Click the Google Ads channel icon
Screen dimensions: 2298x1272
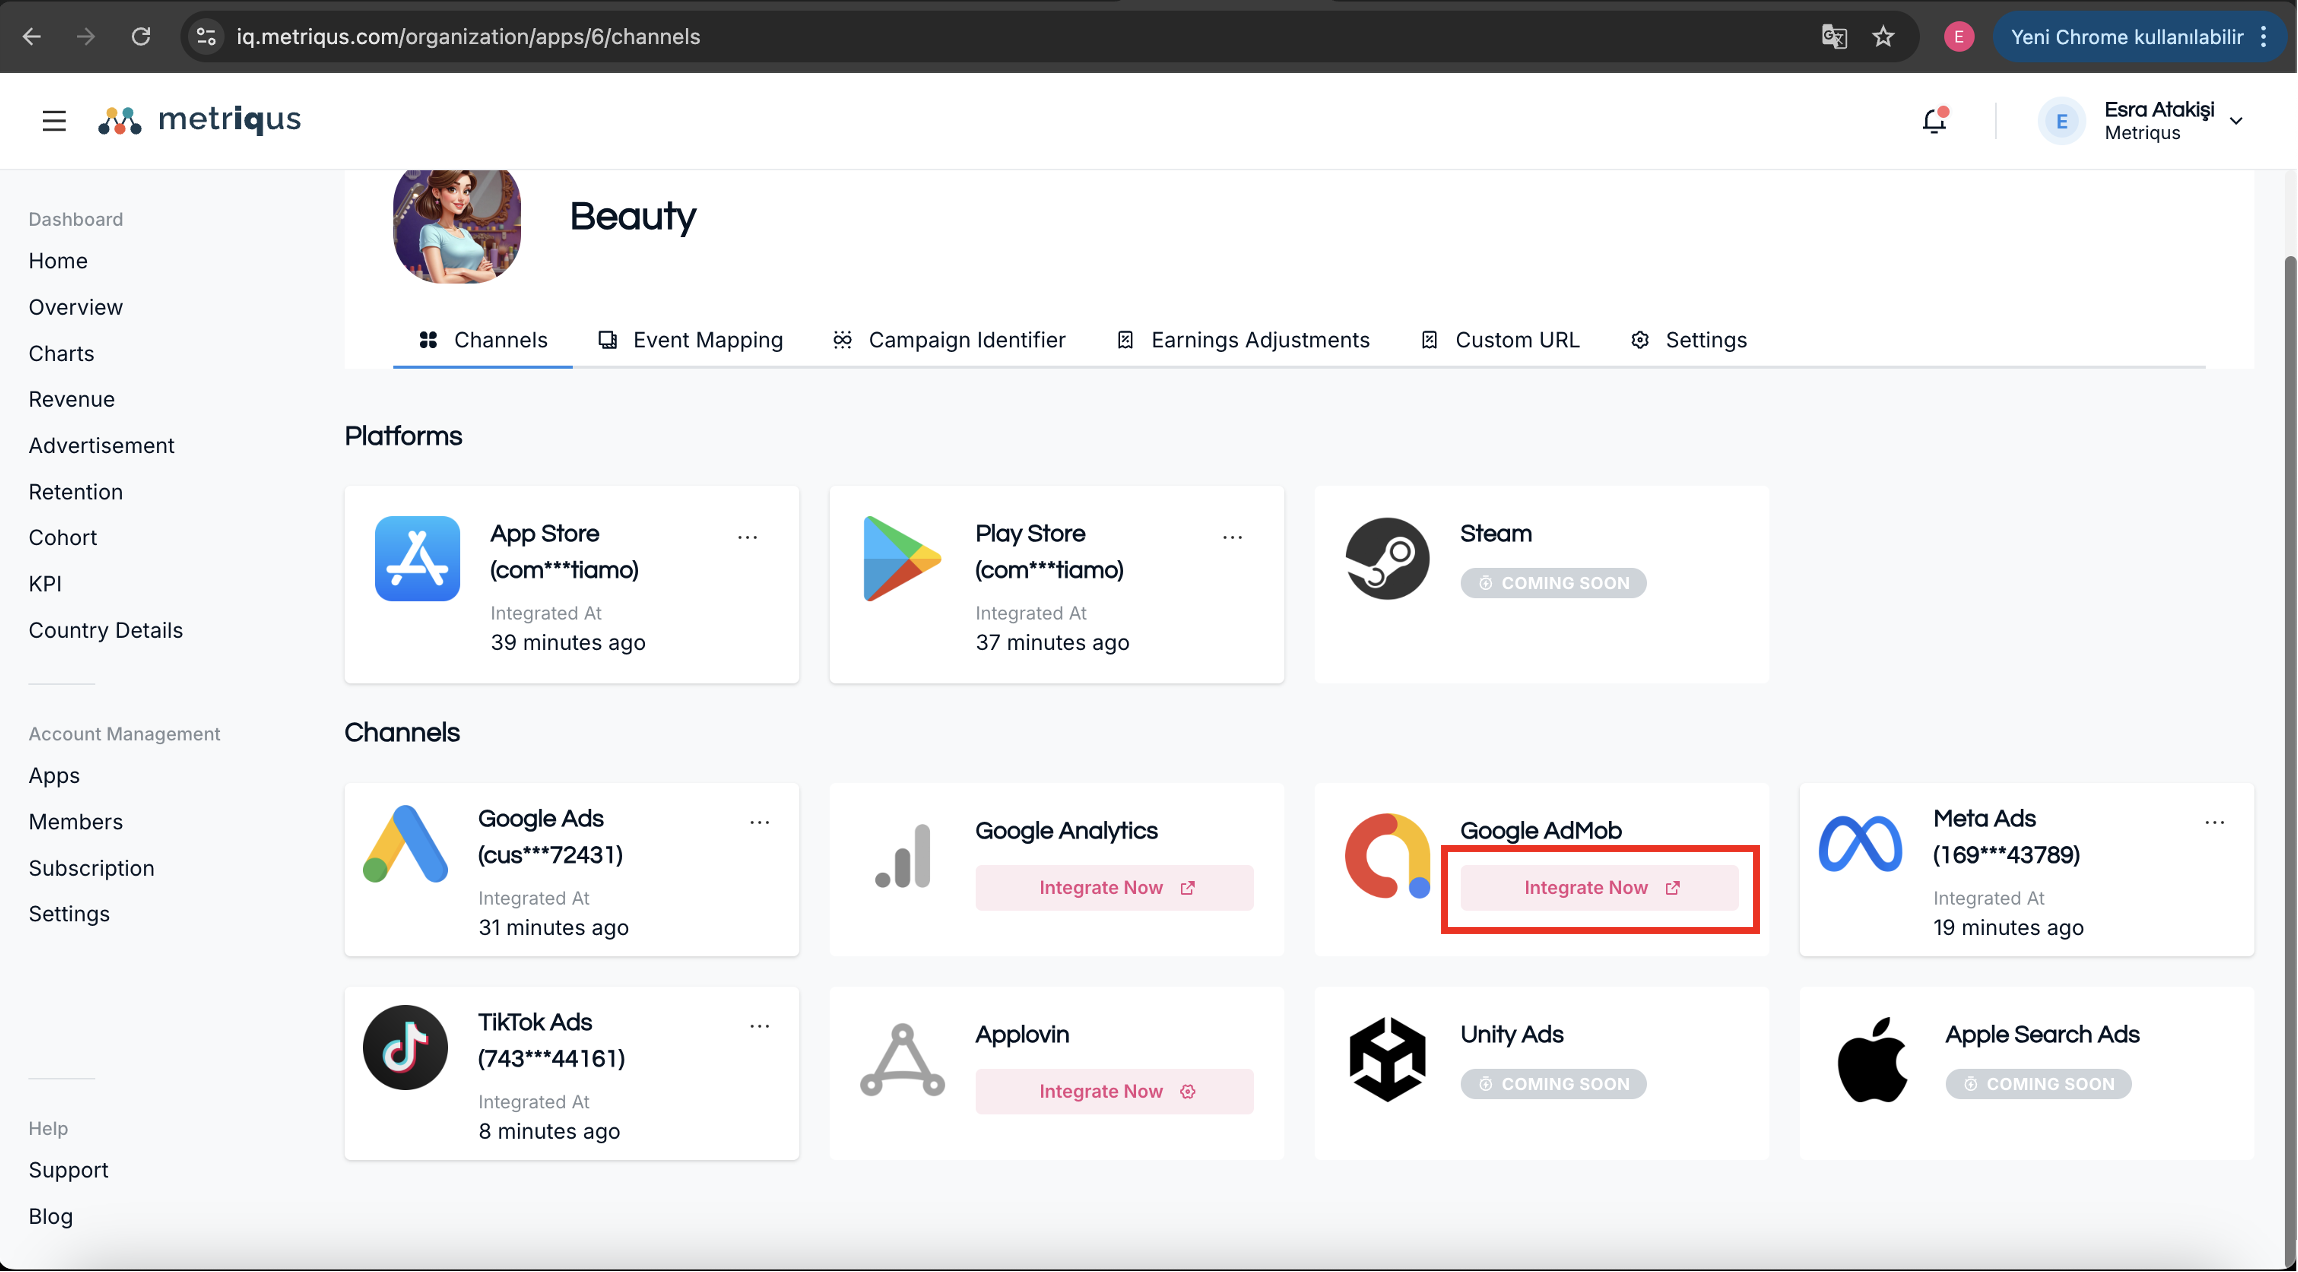point(405,844)
